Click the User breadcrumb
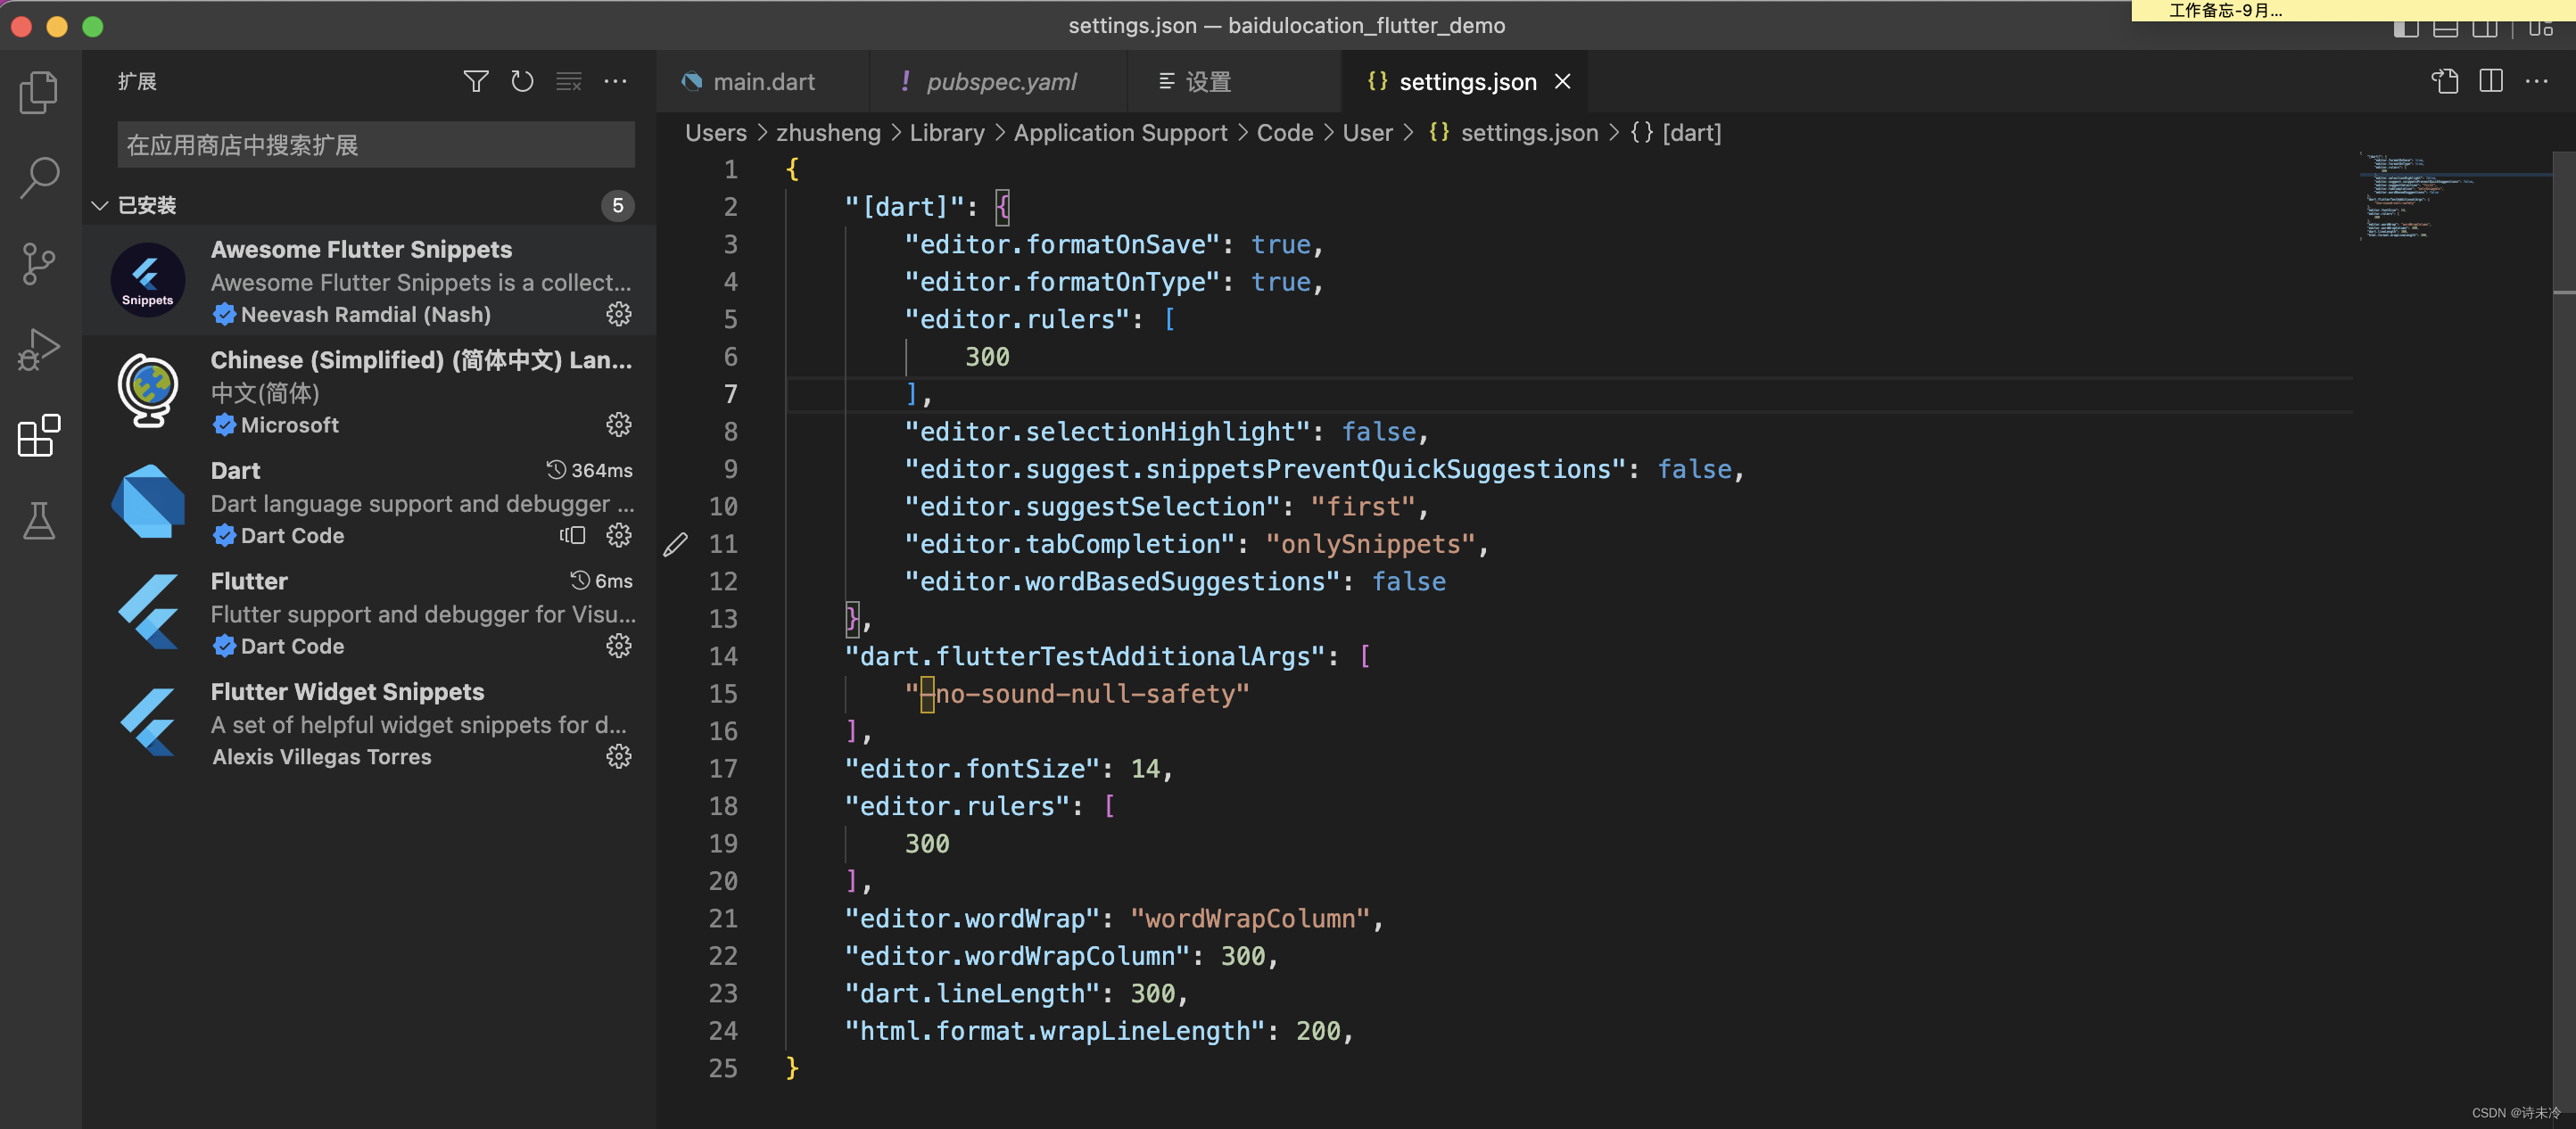The width and height of the screenshot is (2576, 1129). tap(1367, 133)
